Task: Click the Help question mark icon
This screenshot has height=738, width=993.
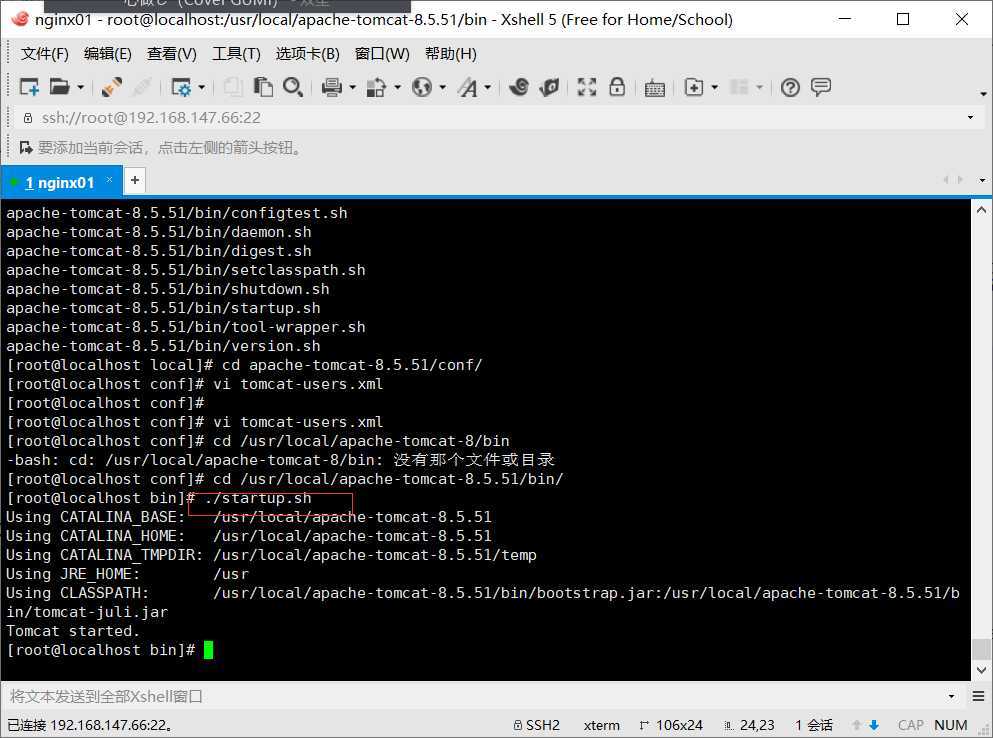Action: point(791,88)
